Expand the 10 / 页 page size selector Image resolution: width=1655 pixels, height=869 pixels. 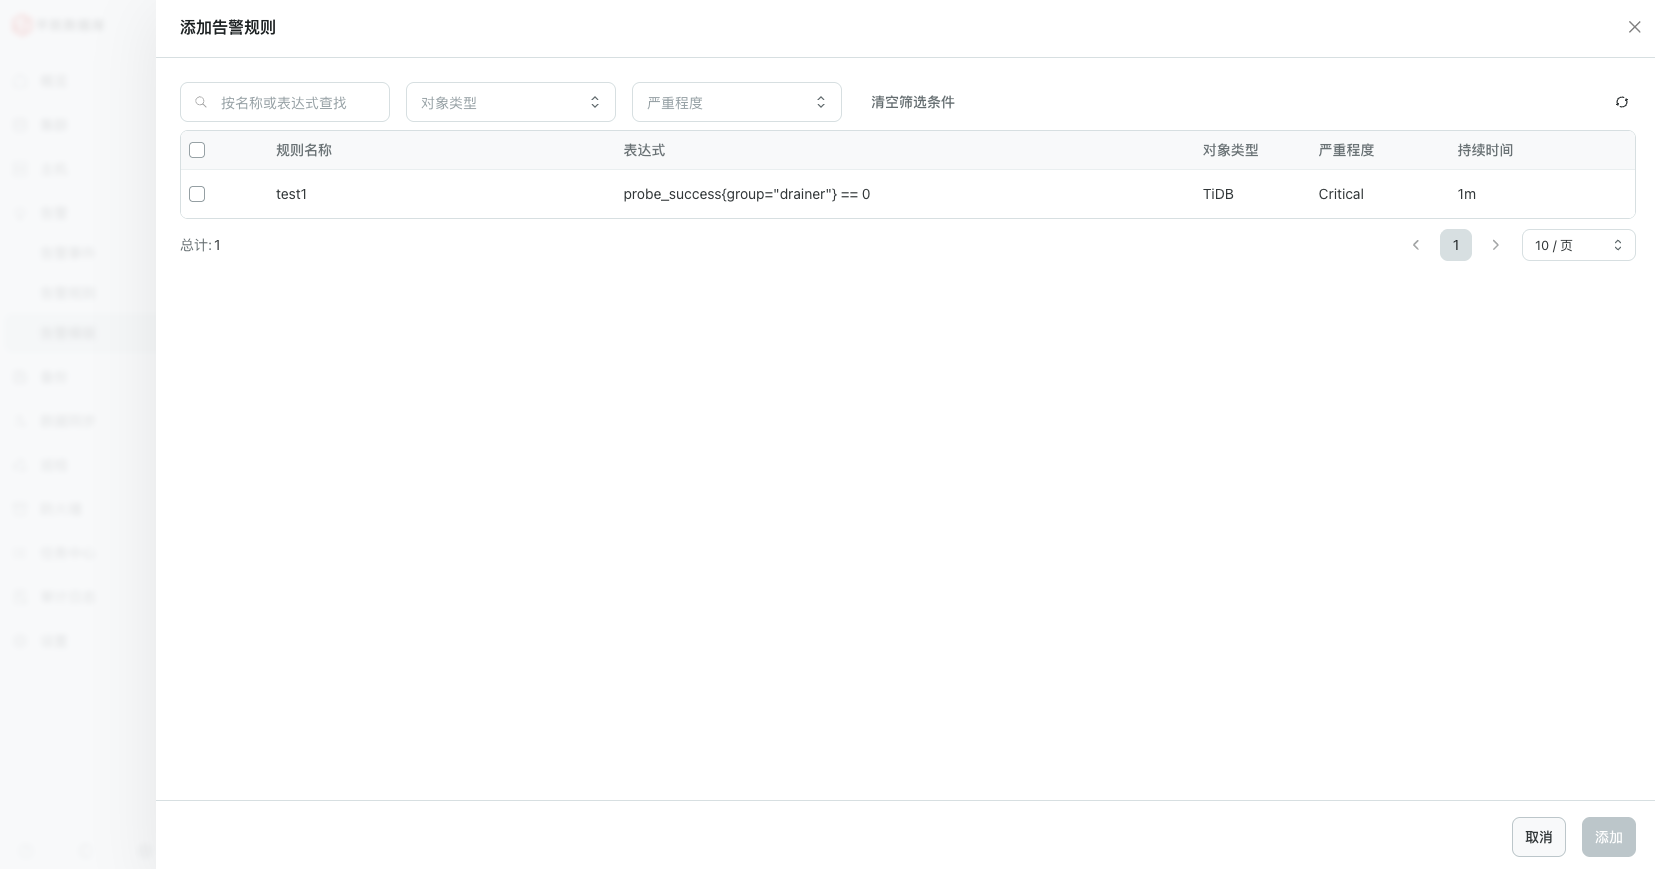click(1577, 245)
